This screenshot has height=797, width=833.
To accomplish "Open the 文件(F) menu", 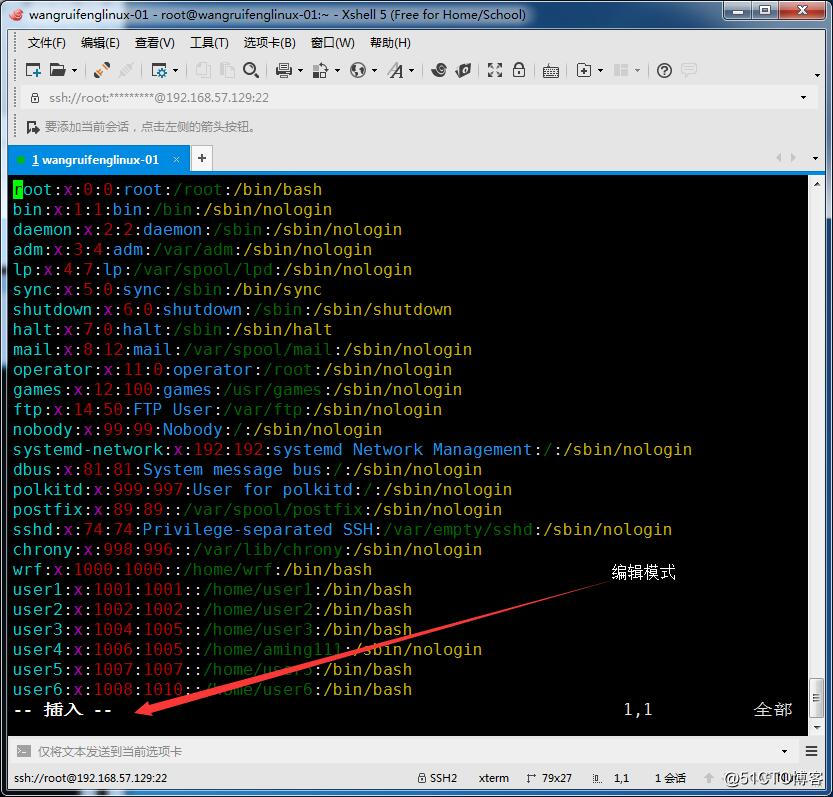I will coord(46,43).
